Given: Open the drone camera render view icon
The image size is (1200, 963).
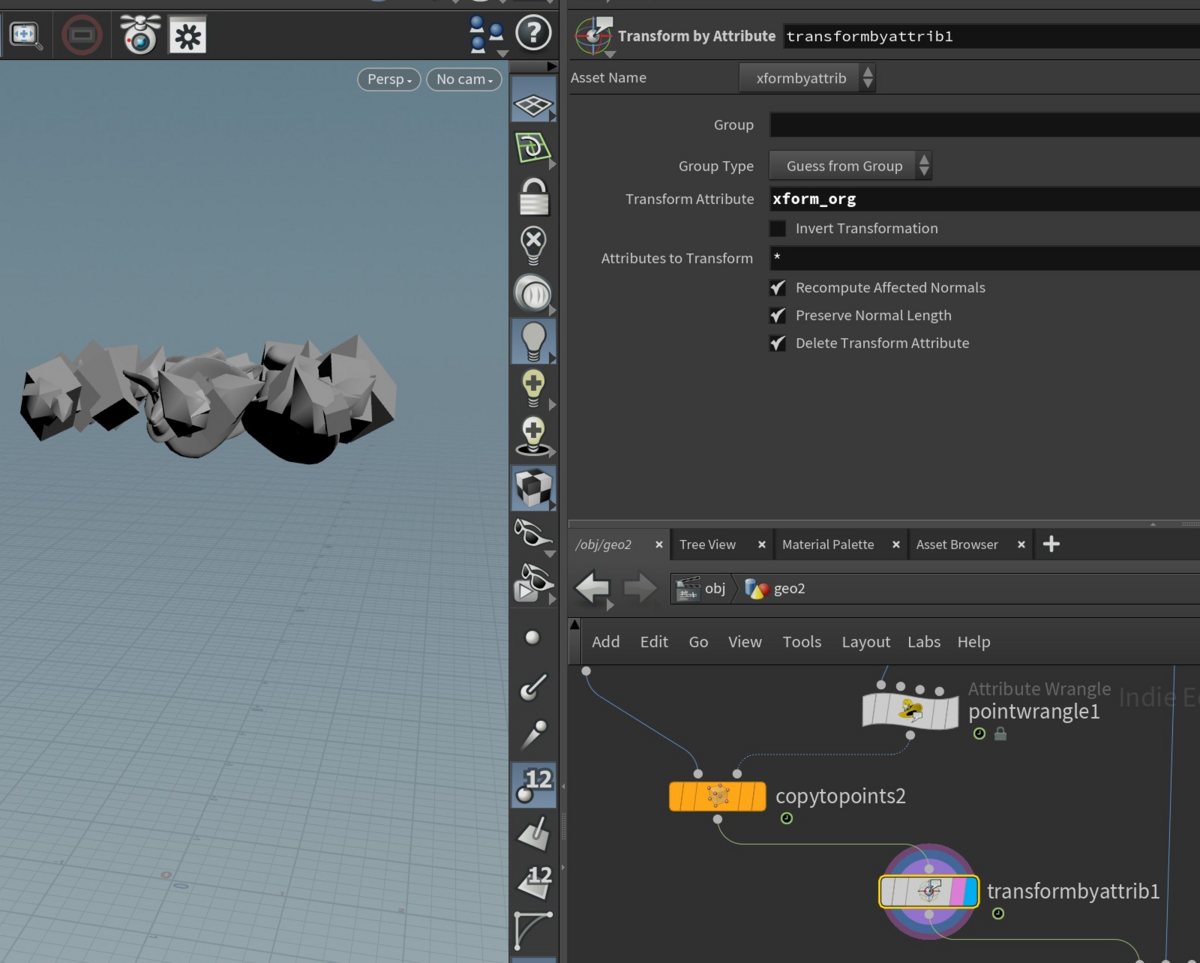Looking at the screenshot, I should pyautogui.click(x=140, y=35).
